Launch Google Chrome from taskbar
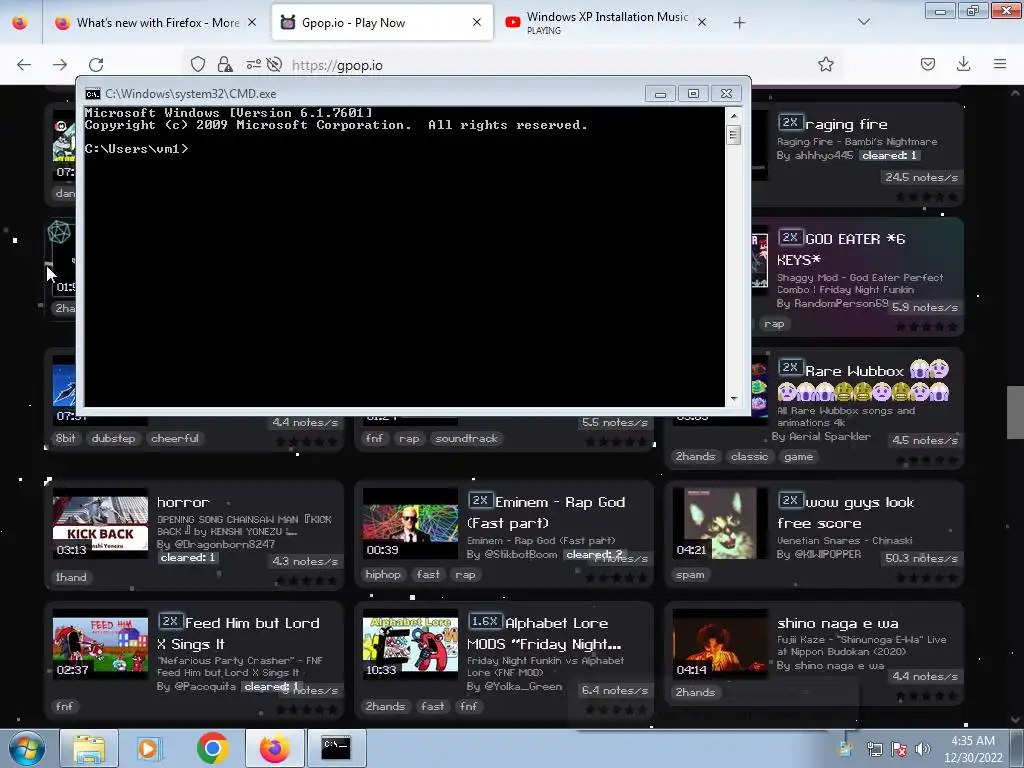The height and width of the screenshot is (768, 1024). [212, 748]
